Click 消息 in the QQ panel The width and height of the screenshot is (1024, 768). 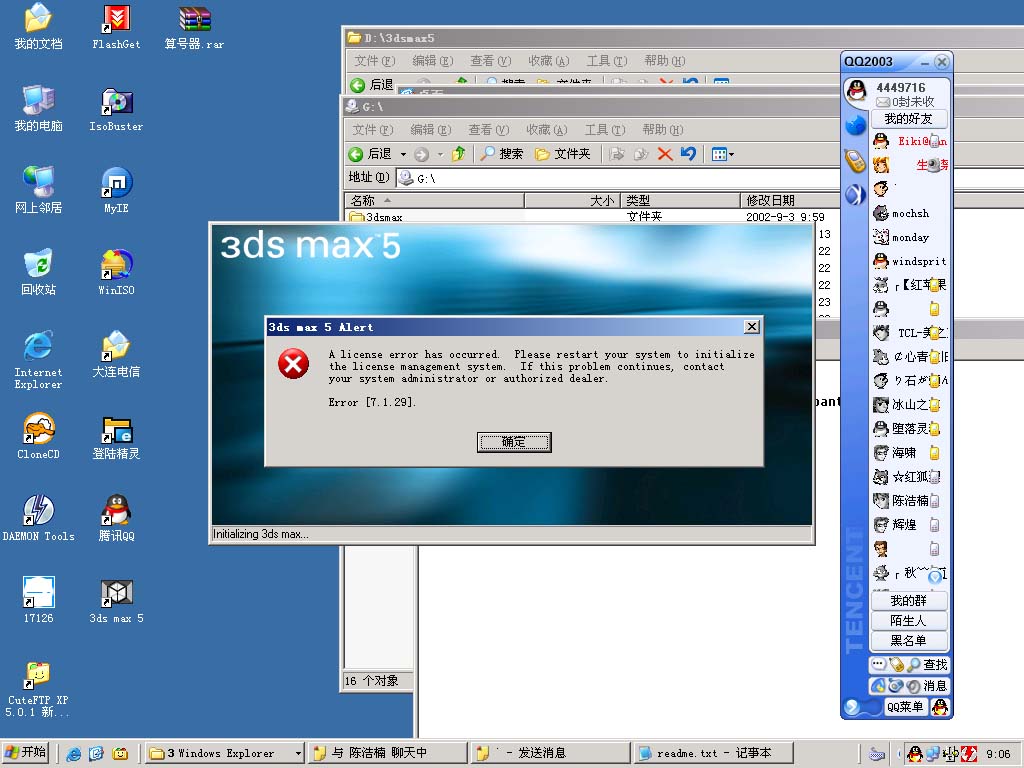point(927,686)
